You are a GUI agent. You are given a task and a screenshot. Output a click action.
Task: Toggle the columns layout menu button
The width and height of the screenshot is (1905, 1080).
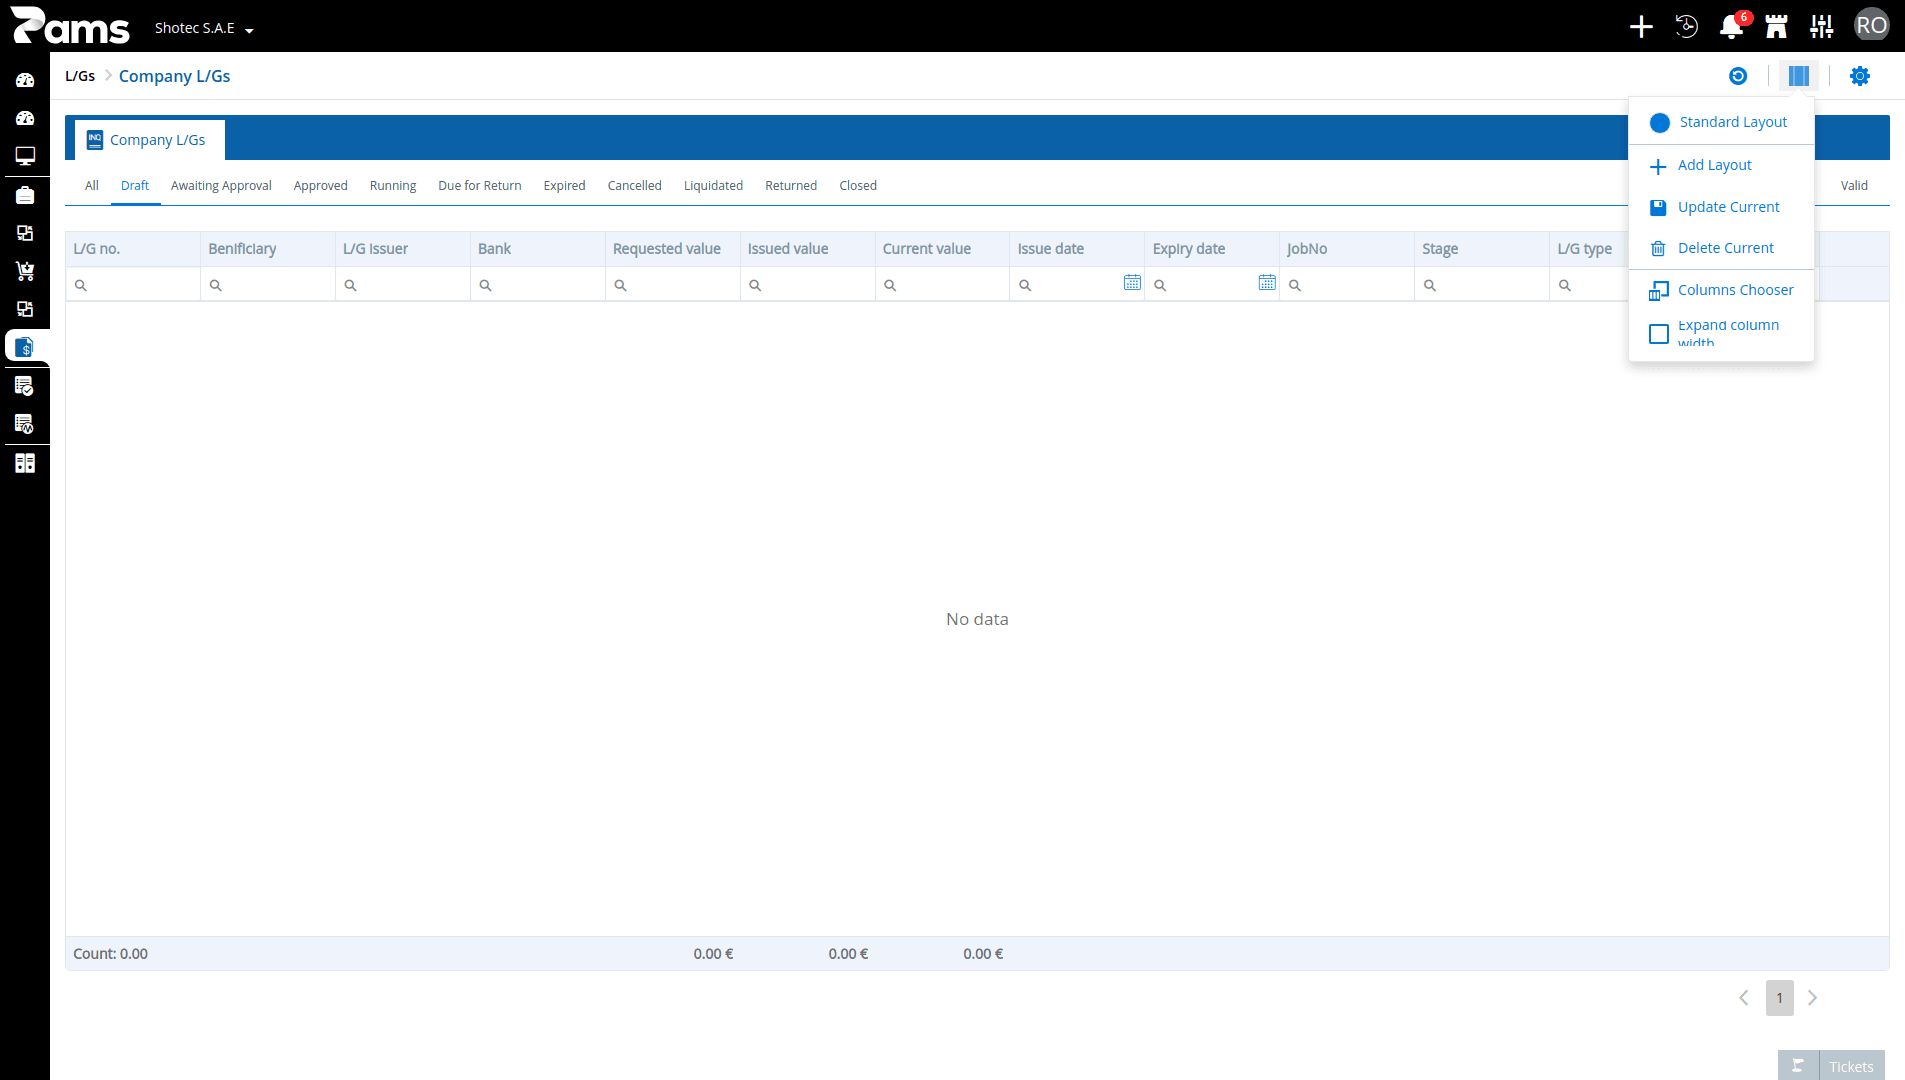[x=1799, y=76]
